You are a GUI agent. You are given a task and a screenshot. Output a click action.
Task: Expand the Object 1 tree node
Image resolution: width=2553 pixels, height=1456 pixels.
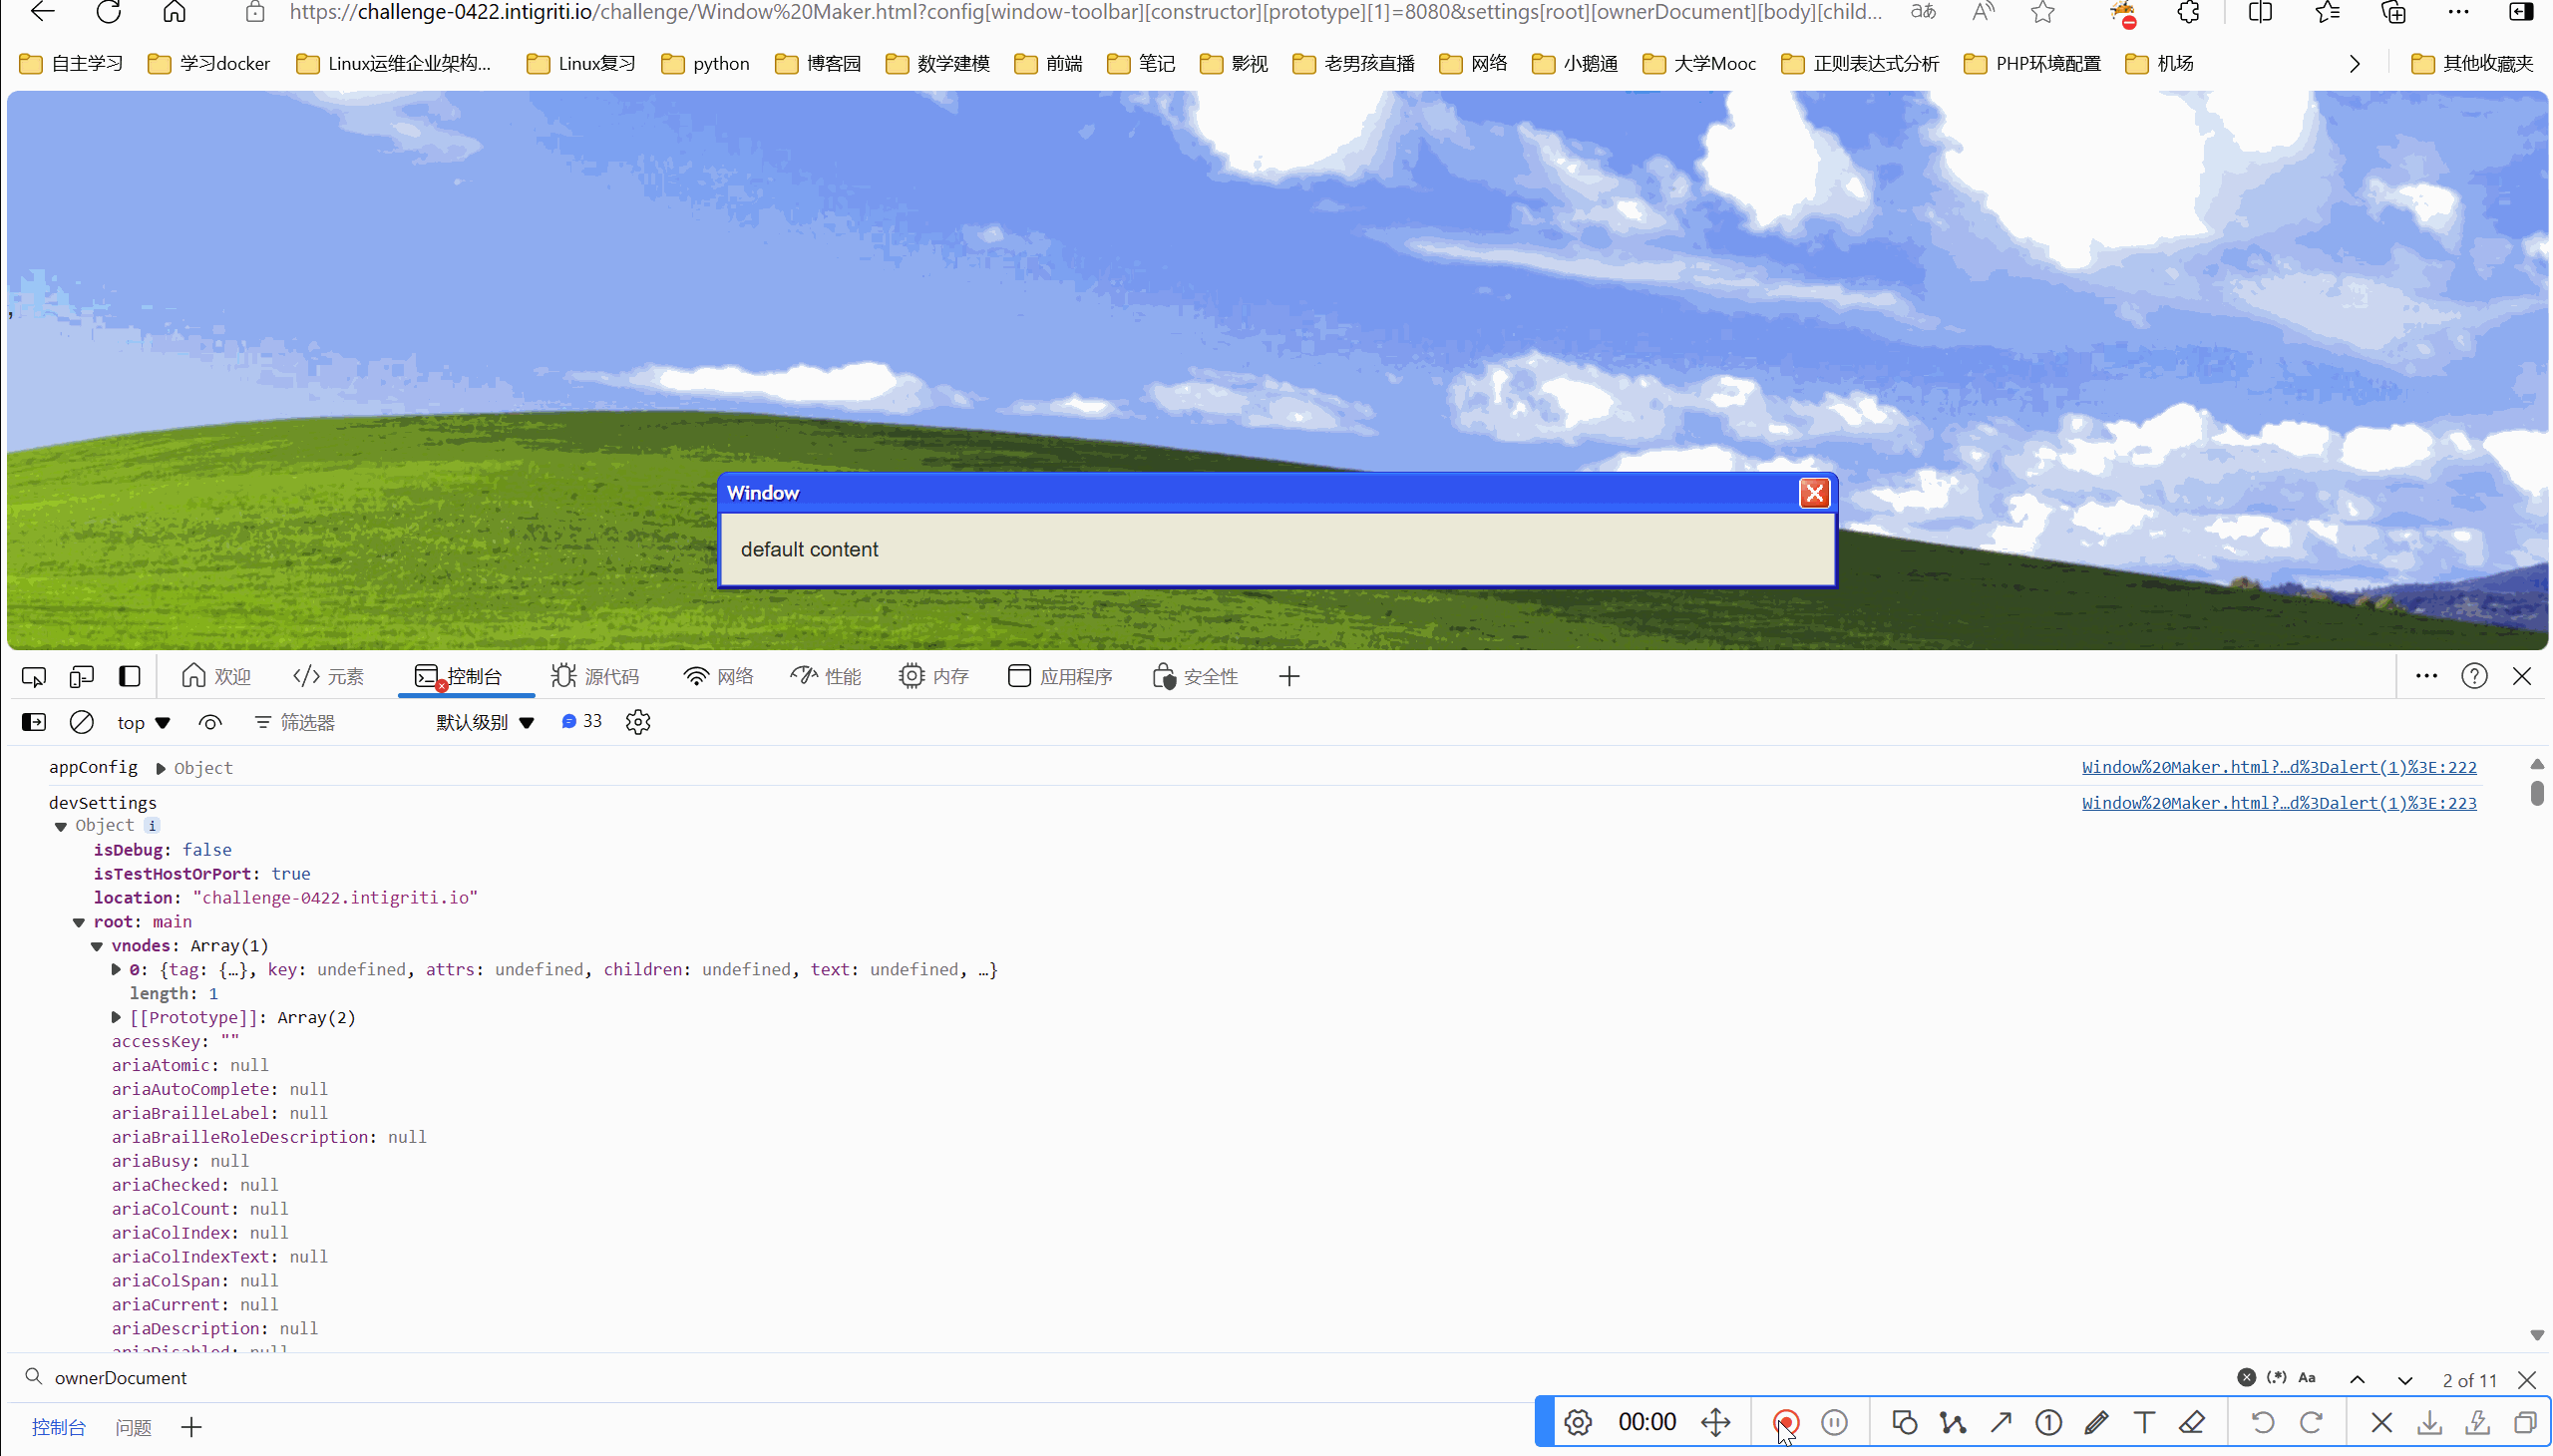pos(62,825)
